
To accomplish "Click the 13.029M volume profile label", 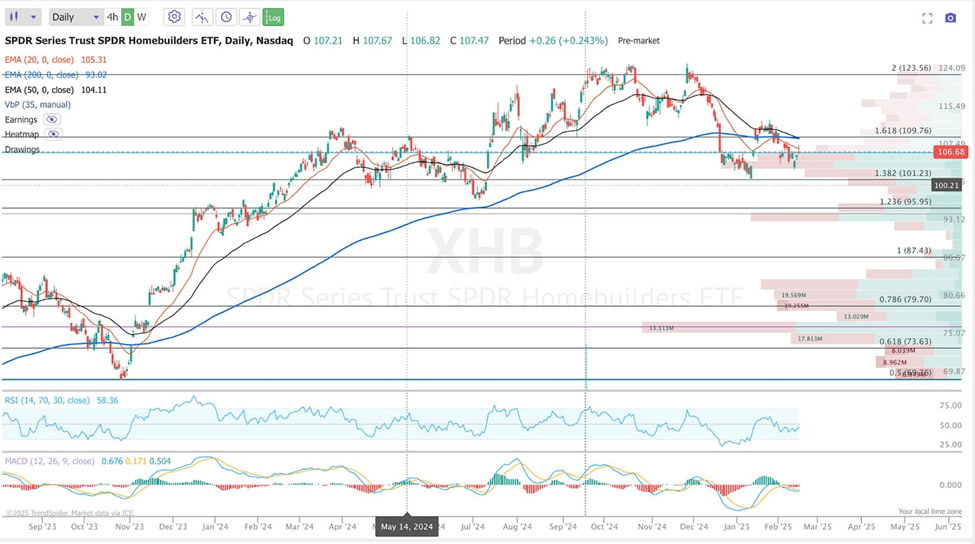I will click(856, 316).
